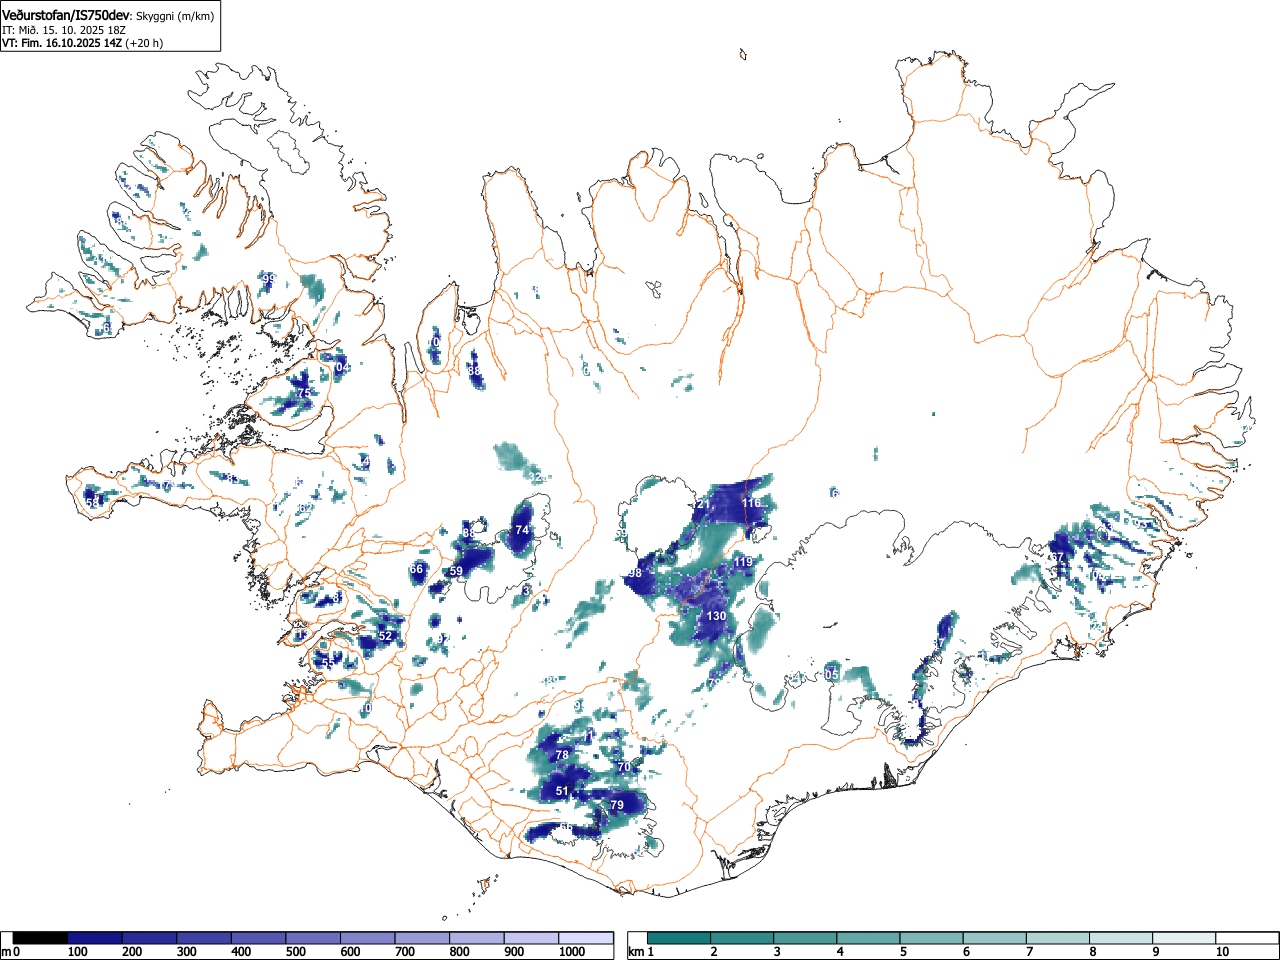Click the legend tick label "300"

(187, 952)
